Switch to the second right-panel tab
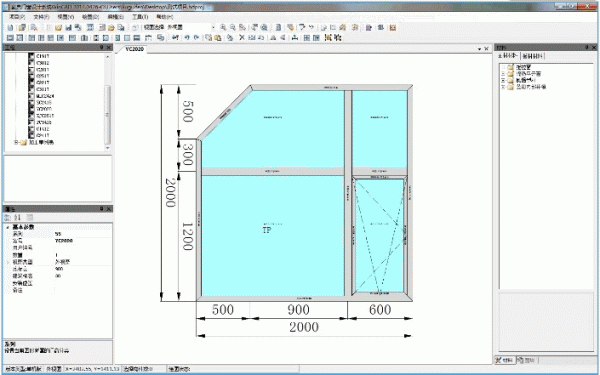Image resolution: width=600 pixels, height=375 pixels. coord(533,56)
